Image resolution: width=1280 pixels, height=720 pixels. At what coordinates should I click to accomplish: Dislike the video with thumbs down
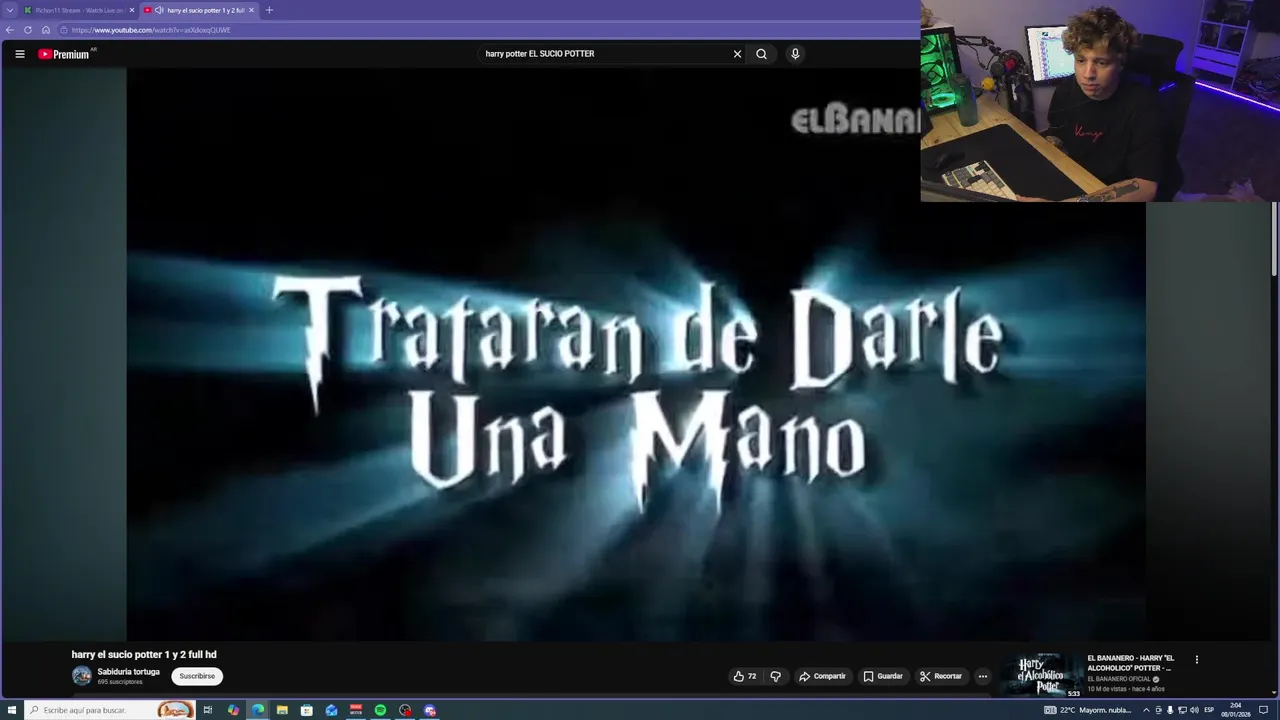[x=775, y=676]
